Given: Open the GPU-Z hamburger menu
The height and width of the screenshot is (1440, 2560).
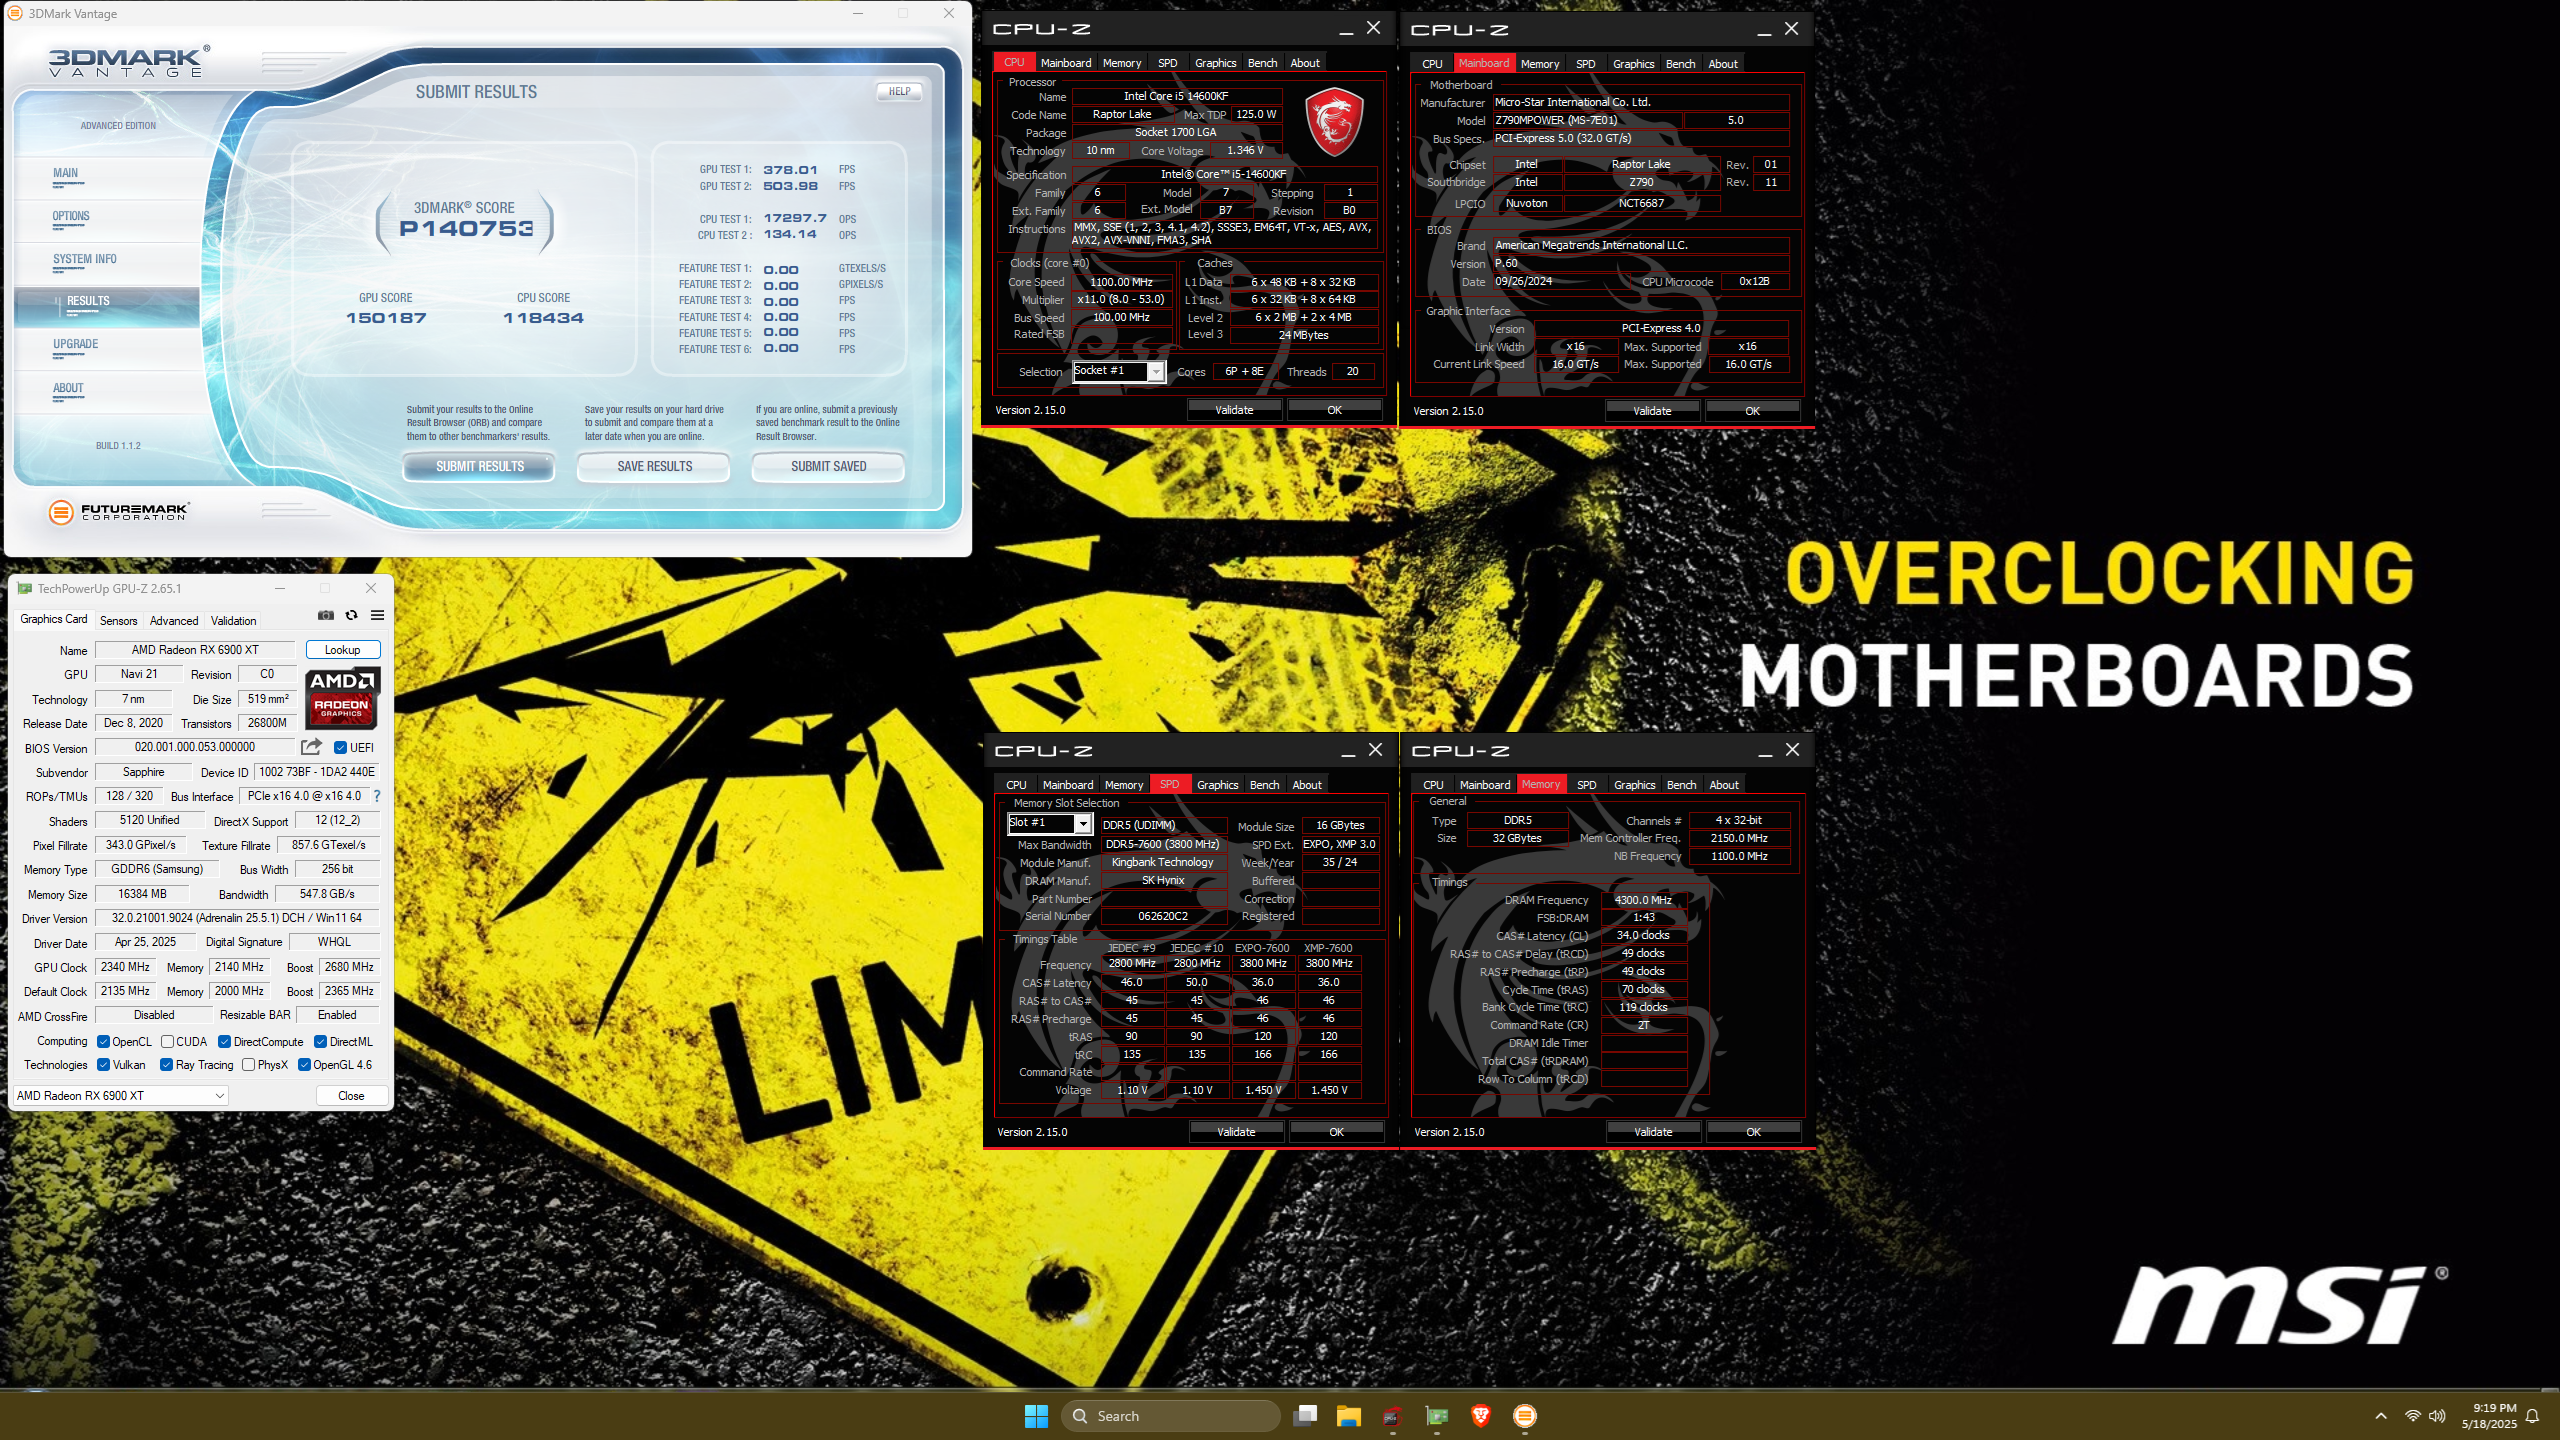Looking at the screenshot, I should 377,615.
